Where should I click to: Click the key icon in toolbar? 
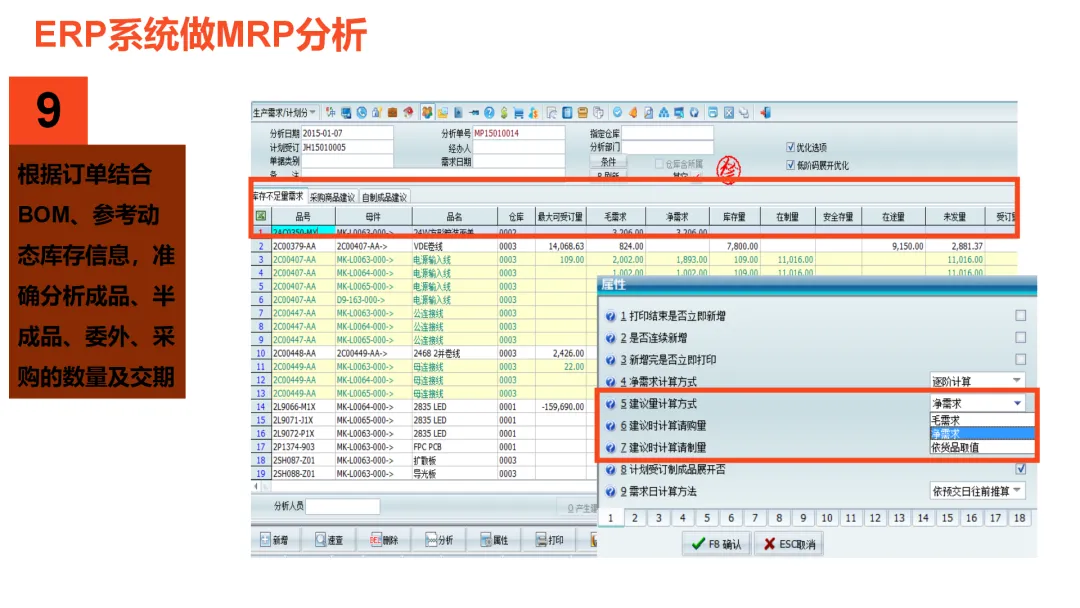tap(474, 112)
